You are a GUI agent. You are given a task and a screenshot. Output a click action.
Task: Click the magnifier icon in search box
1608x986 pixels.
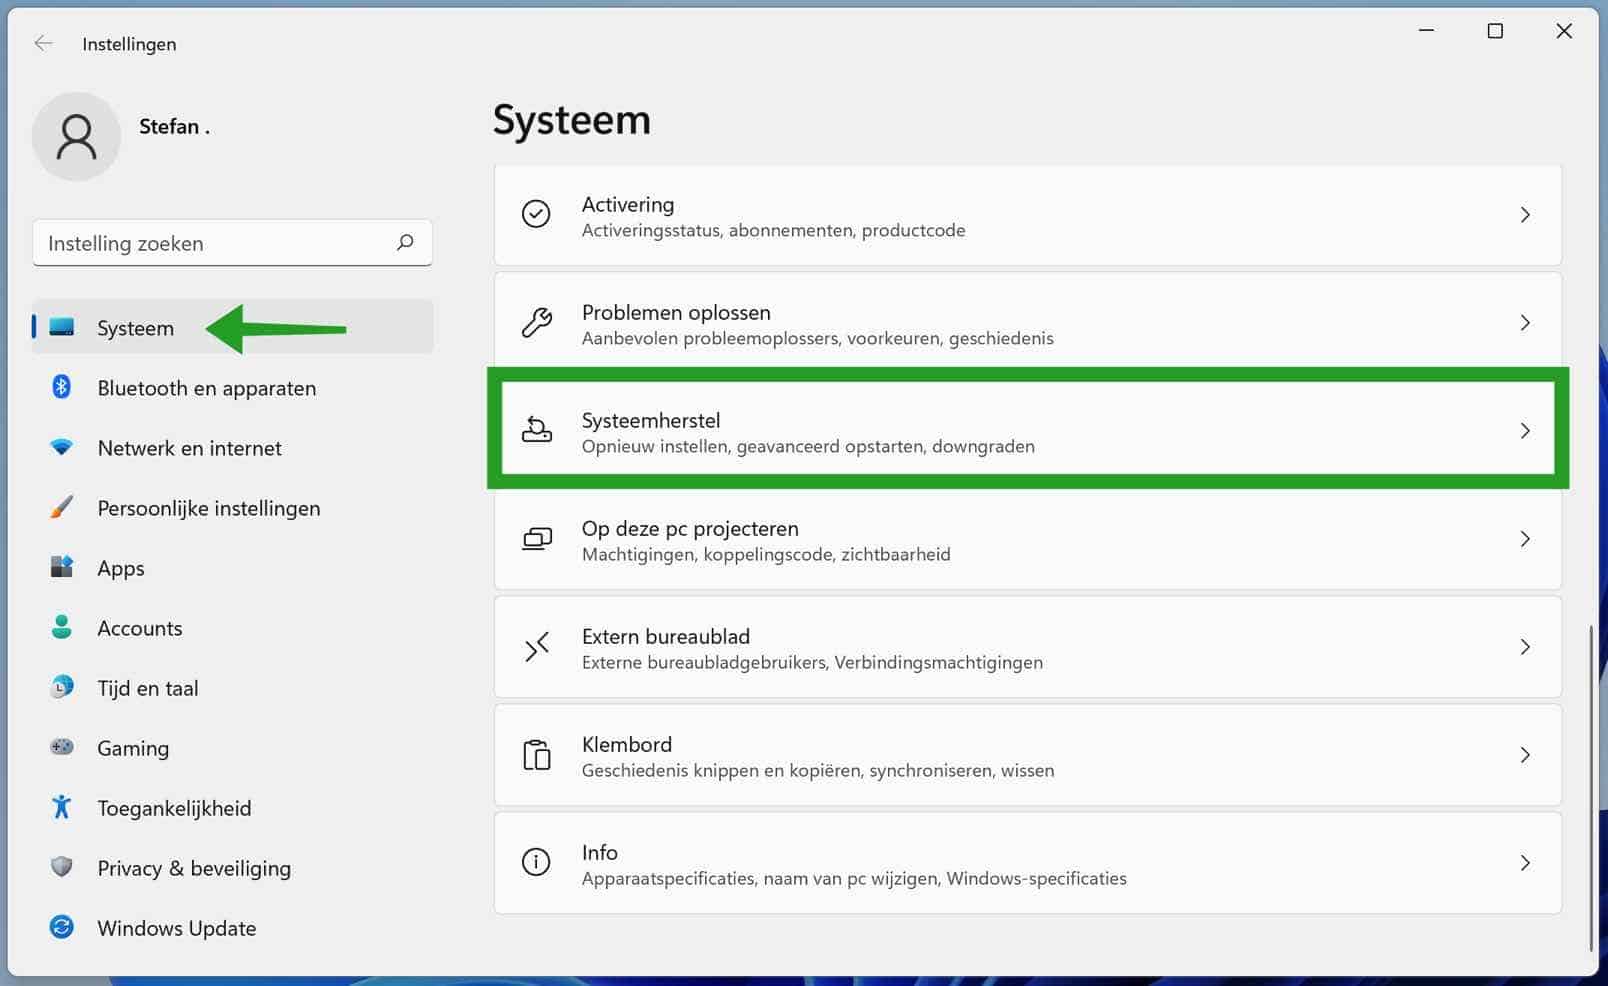coord(405,242)
